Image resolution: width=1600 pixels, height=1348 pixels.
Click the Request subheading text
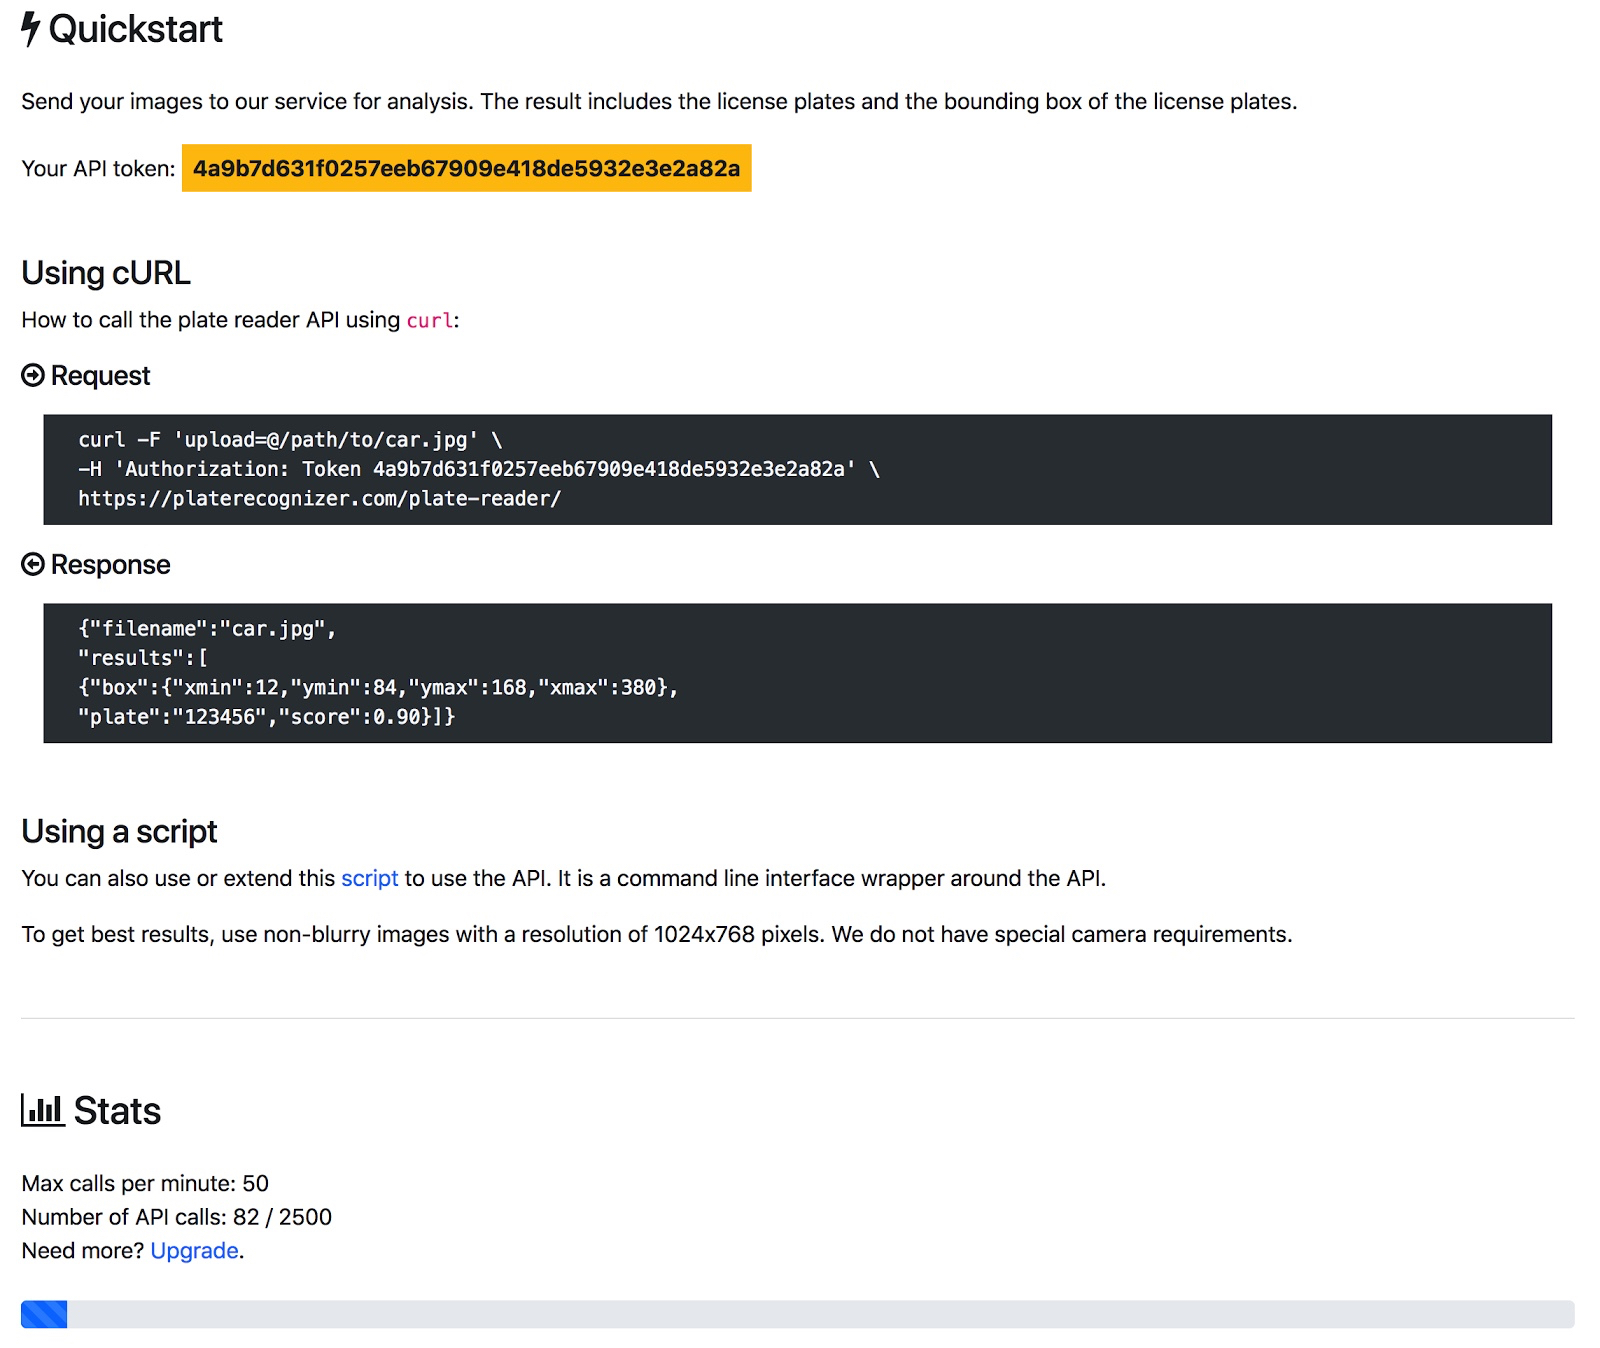[100, 375]
